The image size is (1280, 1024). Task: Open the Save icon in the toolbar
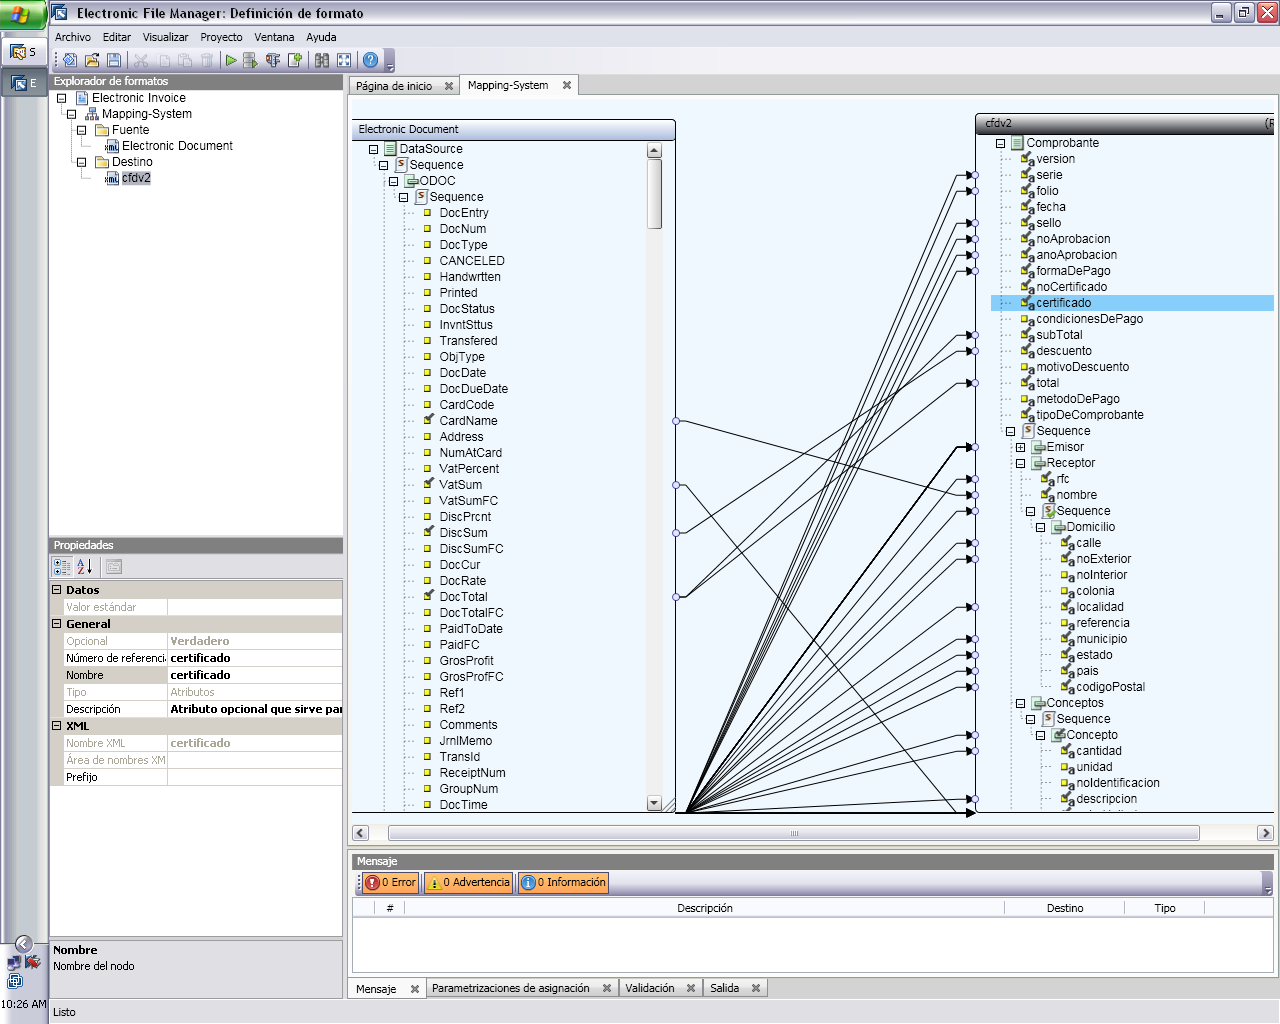point(114,59)
